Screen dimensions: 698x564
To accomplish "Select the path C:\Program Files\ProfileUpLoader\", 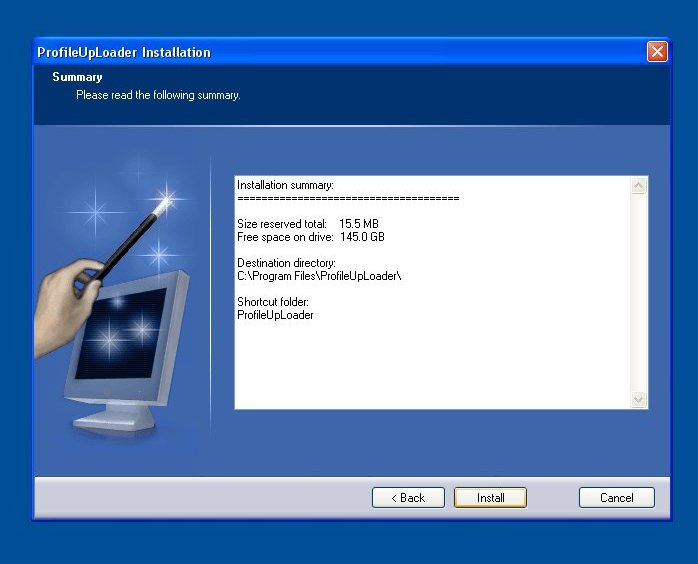I will [319, 276].
